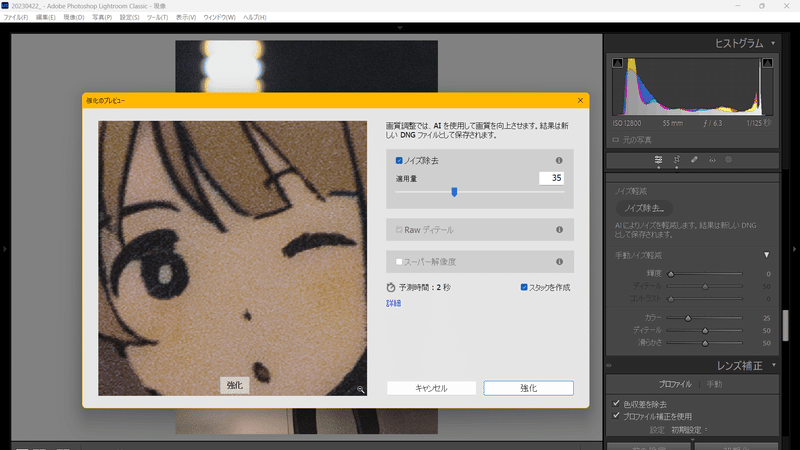Image resolution: width=800 pixels, height=450 pixels.
Task: Select the Edit sliders tool icon
Action: (658, 160)
